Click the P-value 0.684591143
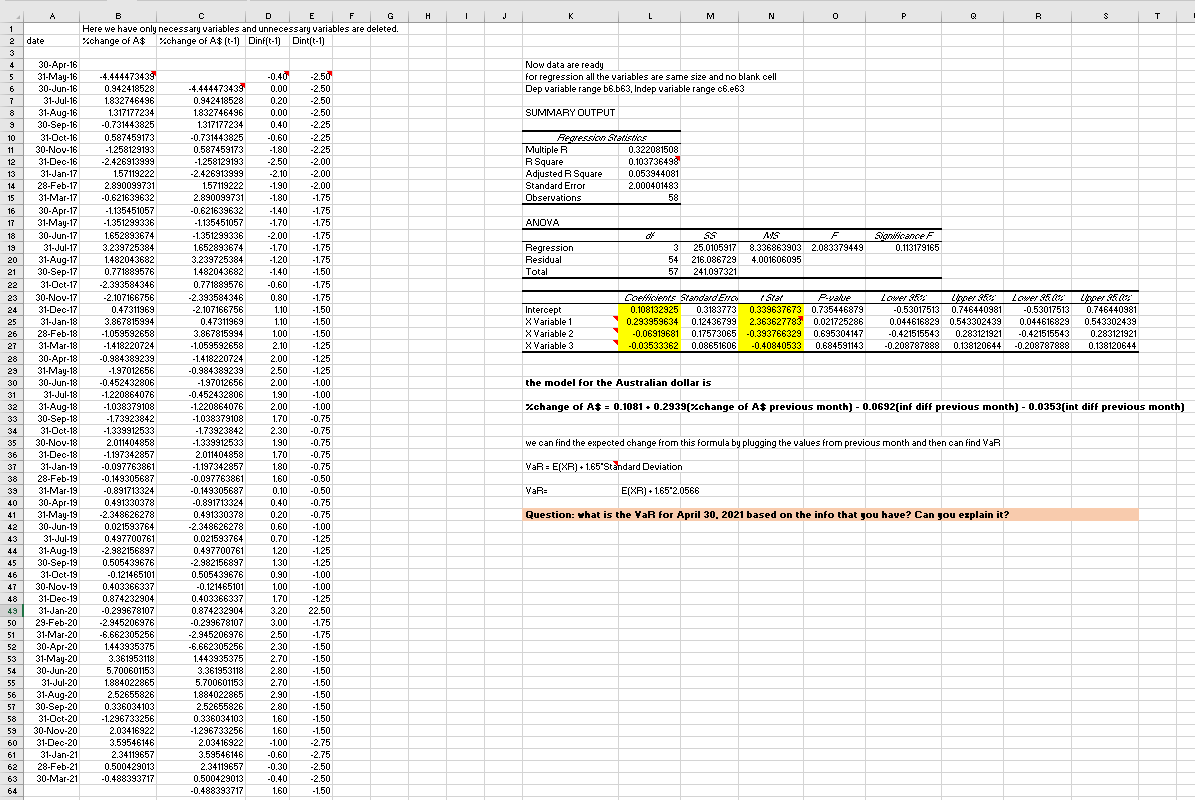 coord(835,346)
